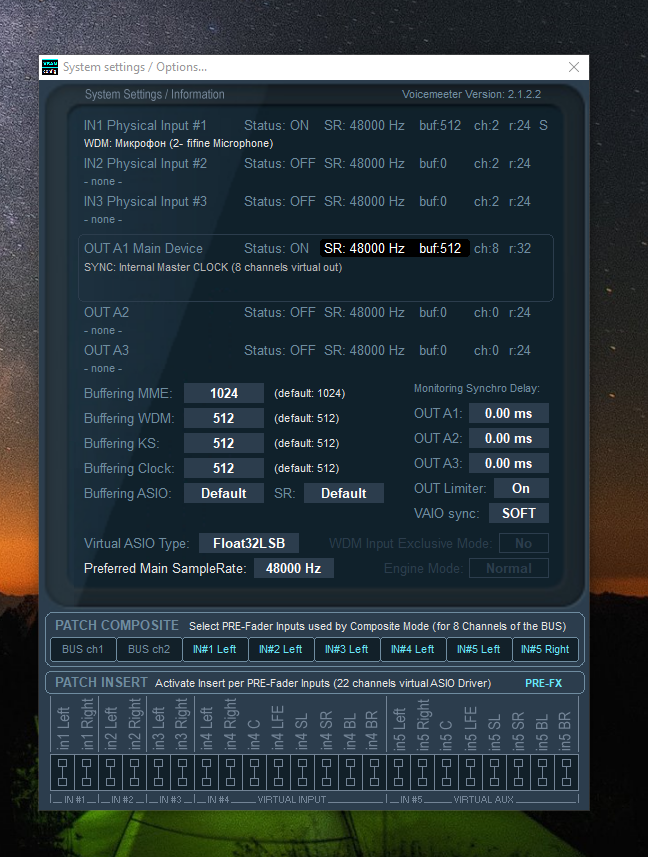This screenshot has width=648, height=857.
Task: Select BUS ch2 composite patch
Action: (149, 649)
